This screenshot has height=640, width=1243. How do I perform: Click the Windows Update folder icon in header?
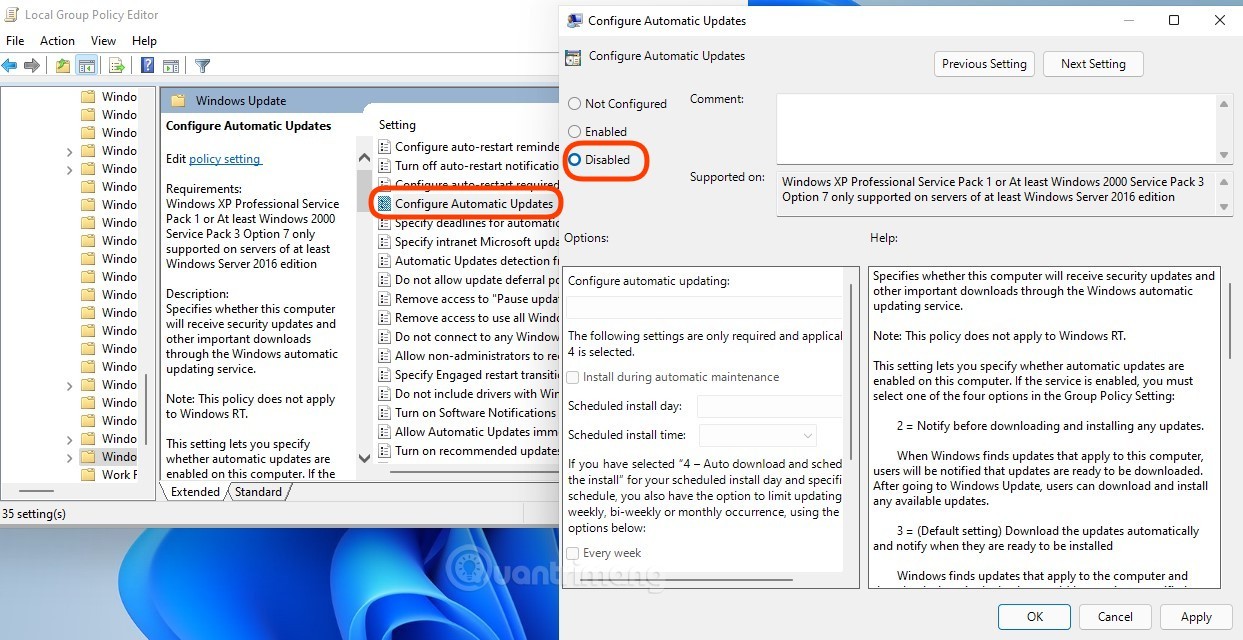click(x=178, y=101)
